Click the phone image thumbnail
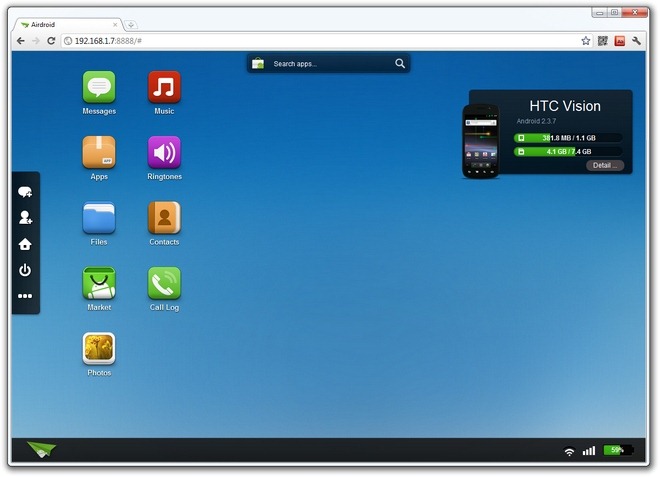 (x=481, y=141)
